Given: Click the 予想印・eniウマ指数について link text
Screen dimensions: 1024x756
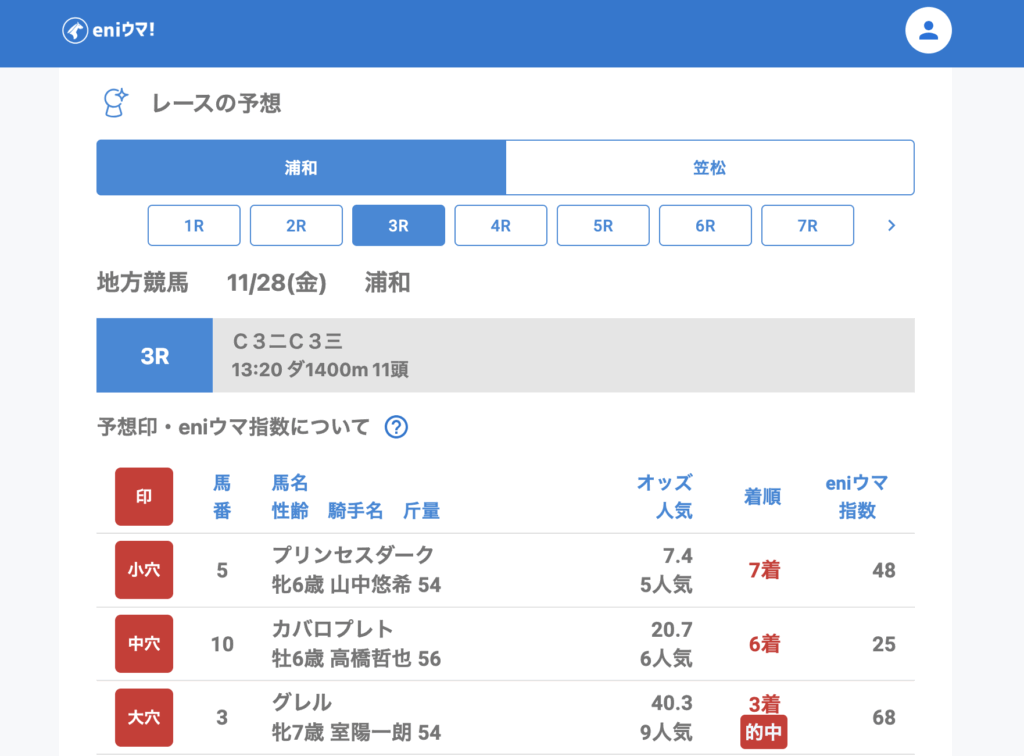Looking at the screenshot, I should point(233,427).
